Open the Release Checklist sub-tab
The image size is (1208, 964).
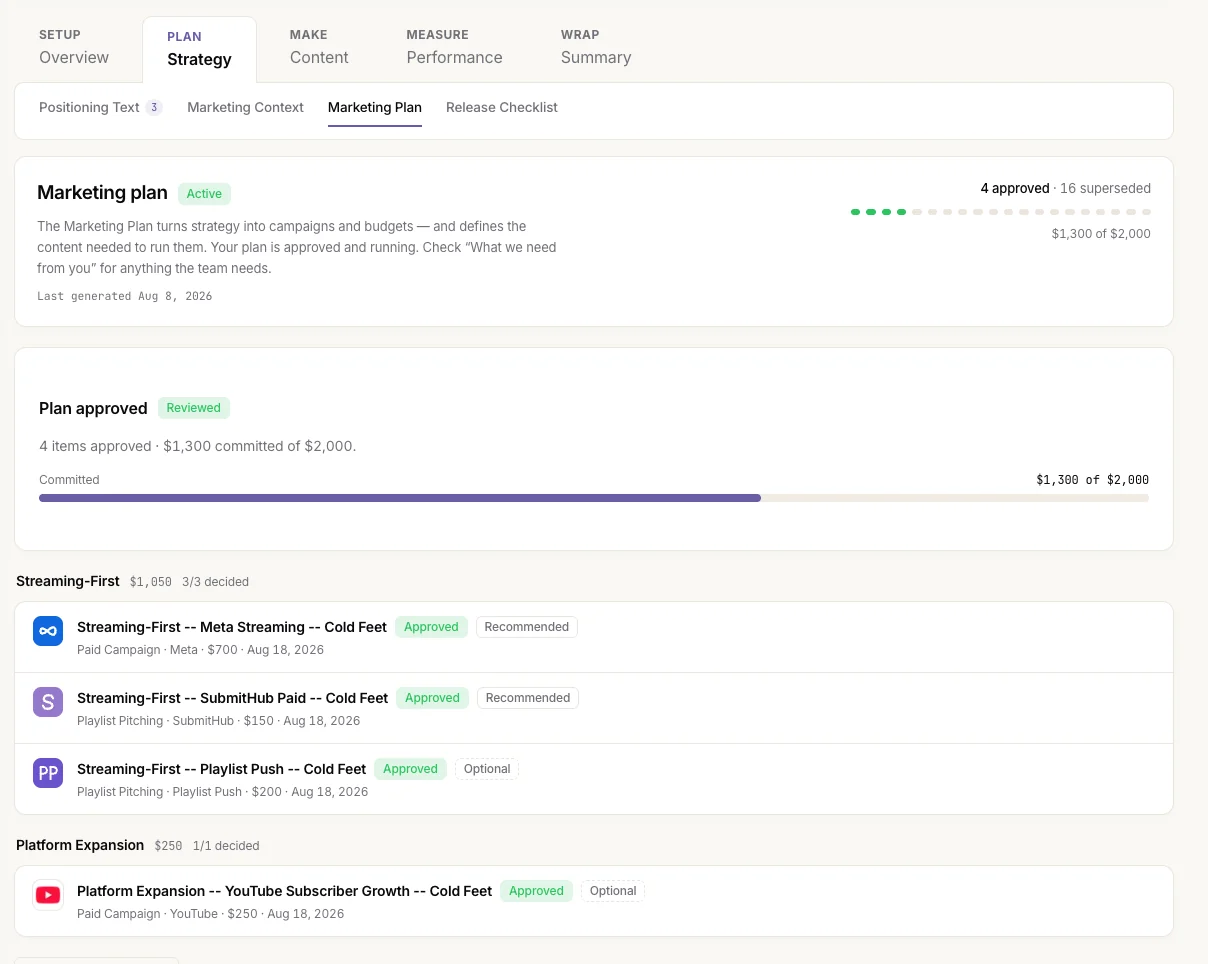point(502,107)
